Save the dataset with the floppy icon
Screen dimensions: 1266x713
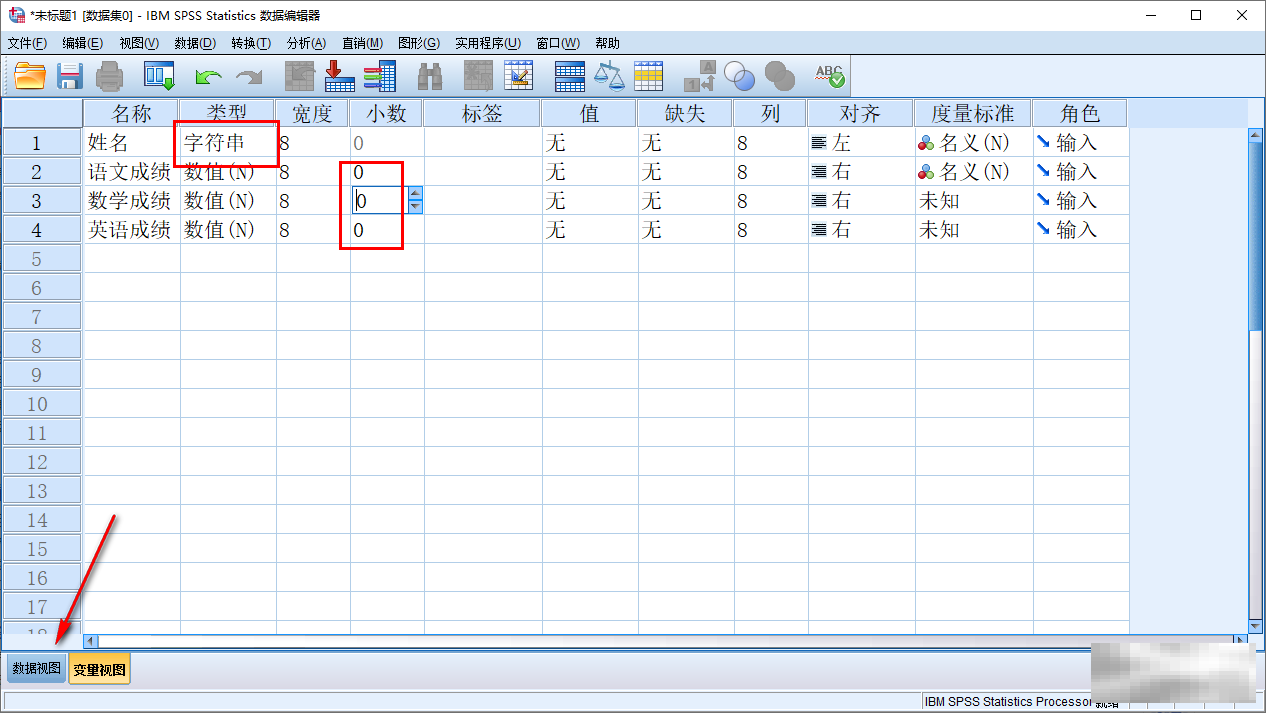69,76
